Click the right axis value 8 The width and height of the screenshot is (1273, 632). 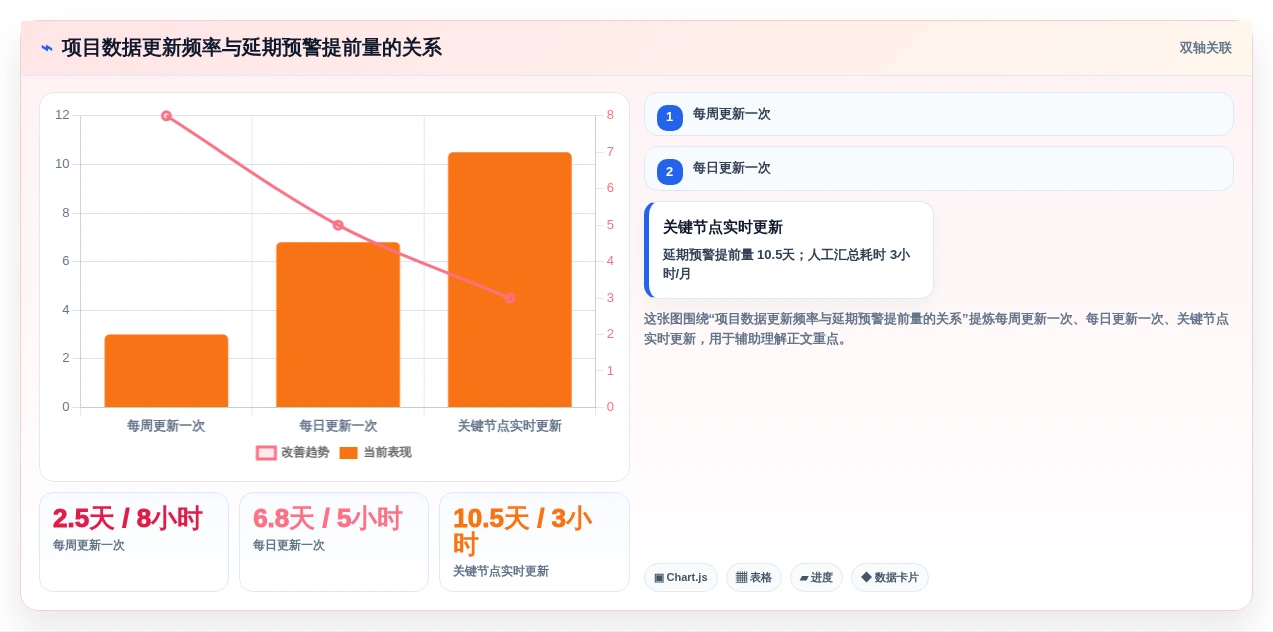tap(610, 115)
